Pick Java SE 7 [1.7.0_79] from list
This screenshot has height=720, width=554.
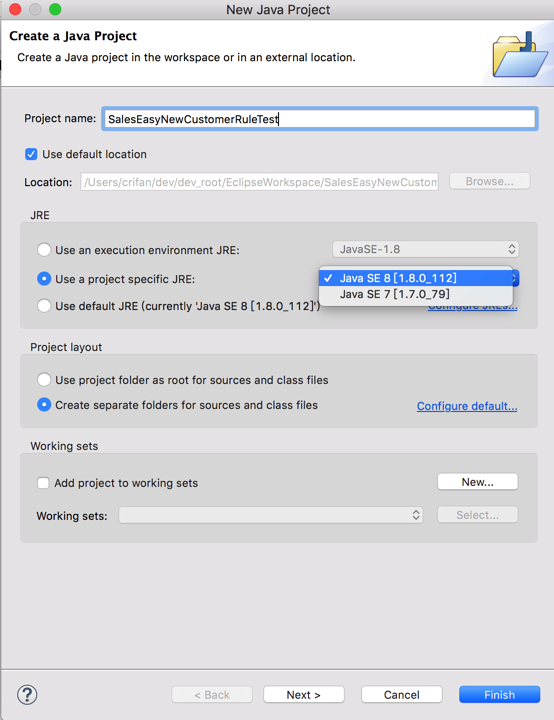coord(416,294)
